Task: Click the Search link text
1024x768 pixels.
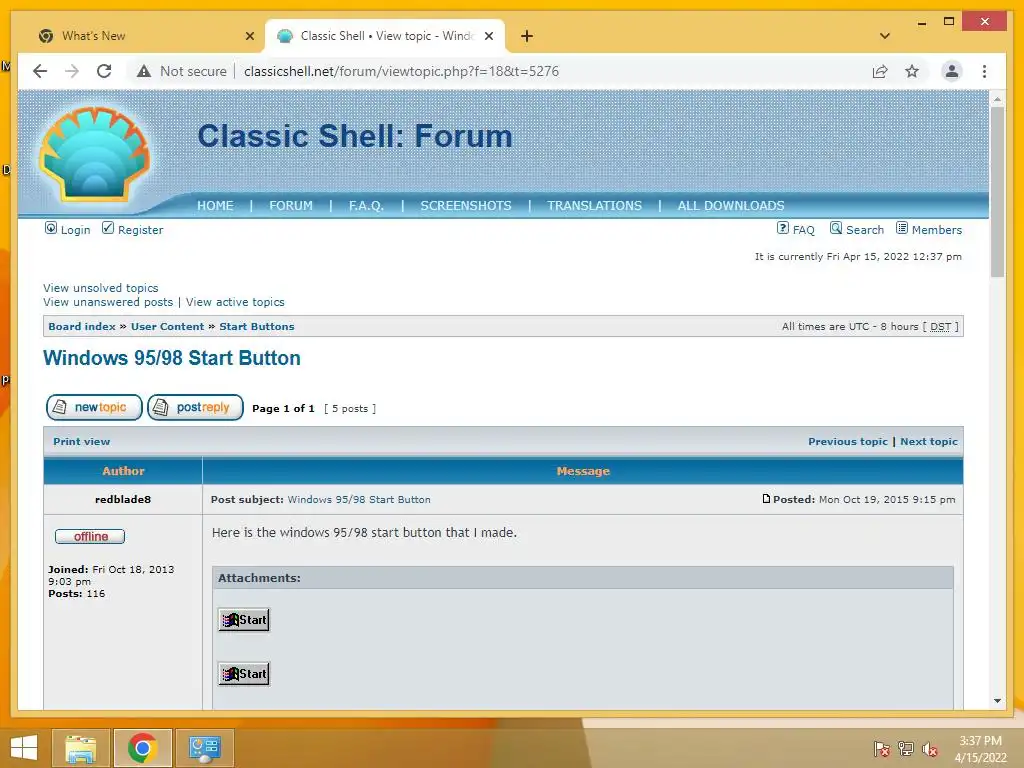Action: click(865, 230)
